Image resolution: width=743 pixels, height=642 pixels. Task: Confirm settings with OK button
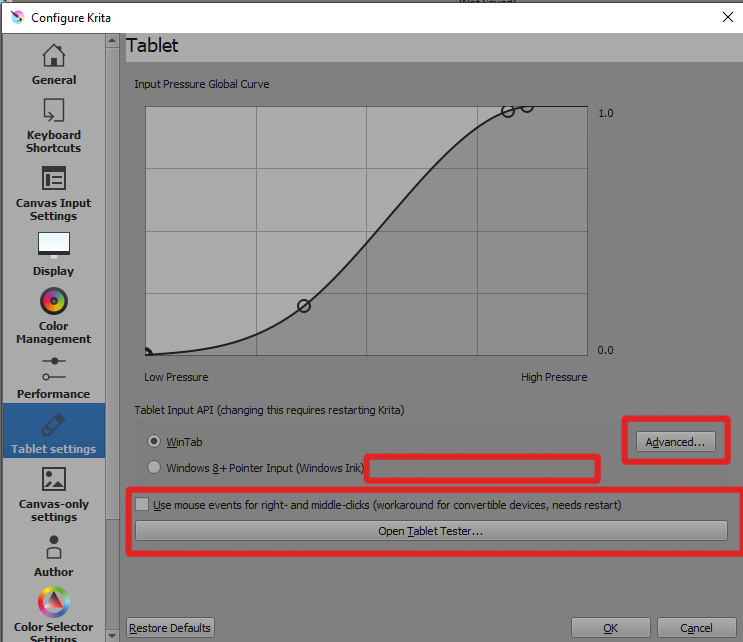tap(610, 628)
